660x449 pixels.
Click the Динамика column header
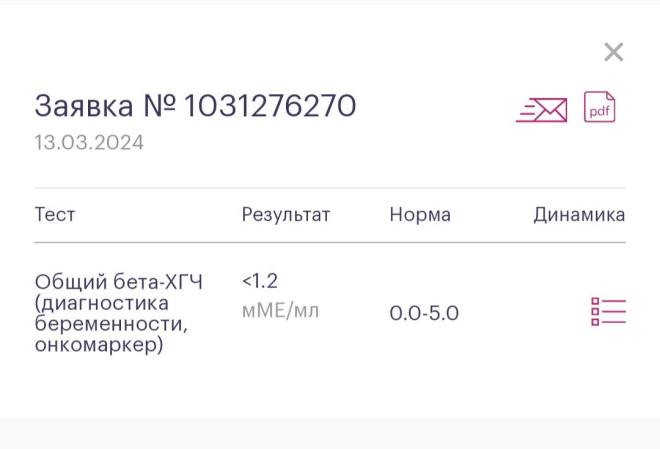(579, 215)
